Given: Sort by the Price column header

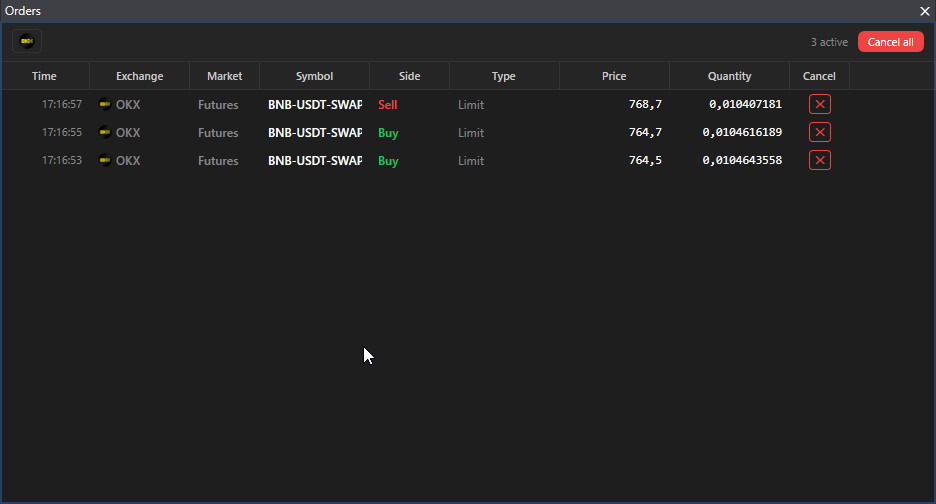Looking at the screenshot, I should 614,76.
